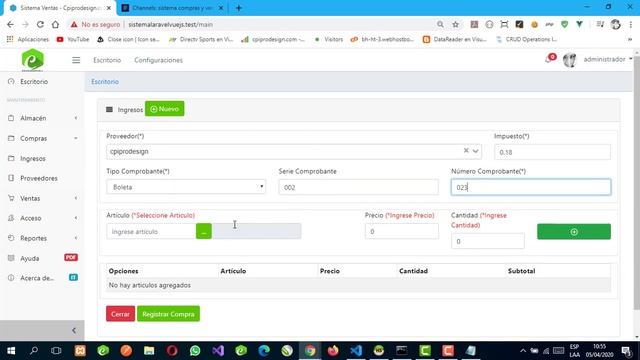The height and width of the screenshot is (360, 640).
Task: Collapse the sidebar with bottom chevron
Action: (73, 331)
